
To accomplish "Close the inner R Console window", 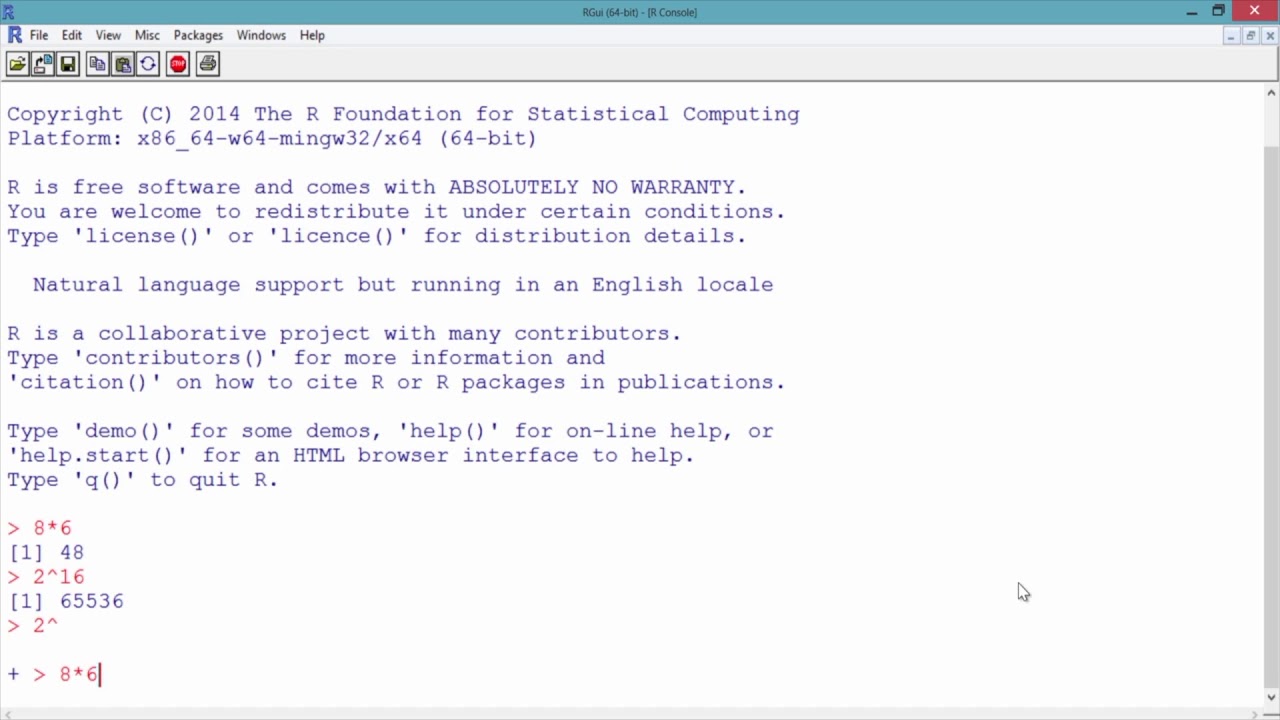I will coord(1270,36).
